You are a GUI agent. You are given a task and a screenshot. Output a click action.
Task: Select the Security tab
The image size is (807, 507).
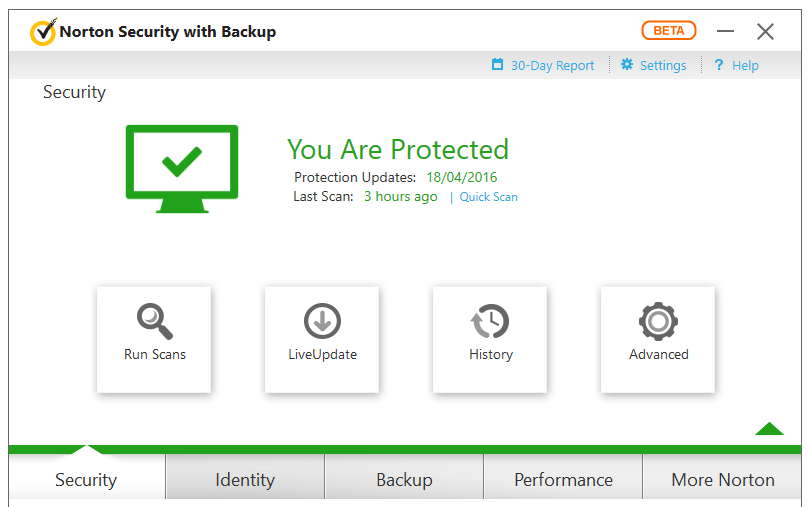pyautogui.click(x=86, y=479)
